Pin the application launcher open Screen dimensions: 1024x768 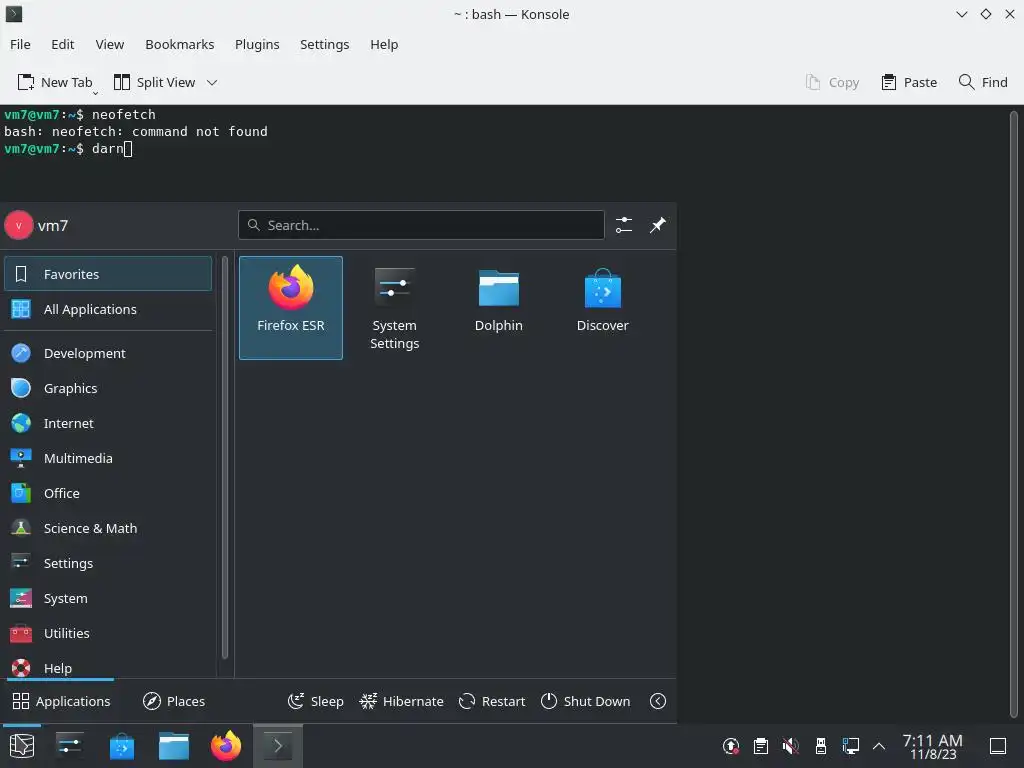coord(658,225)
